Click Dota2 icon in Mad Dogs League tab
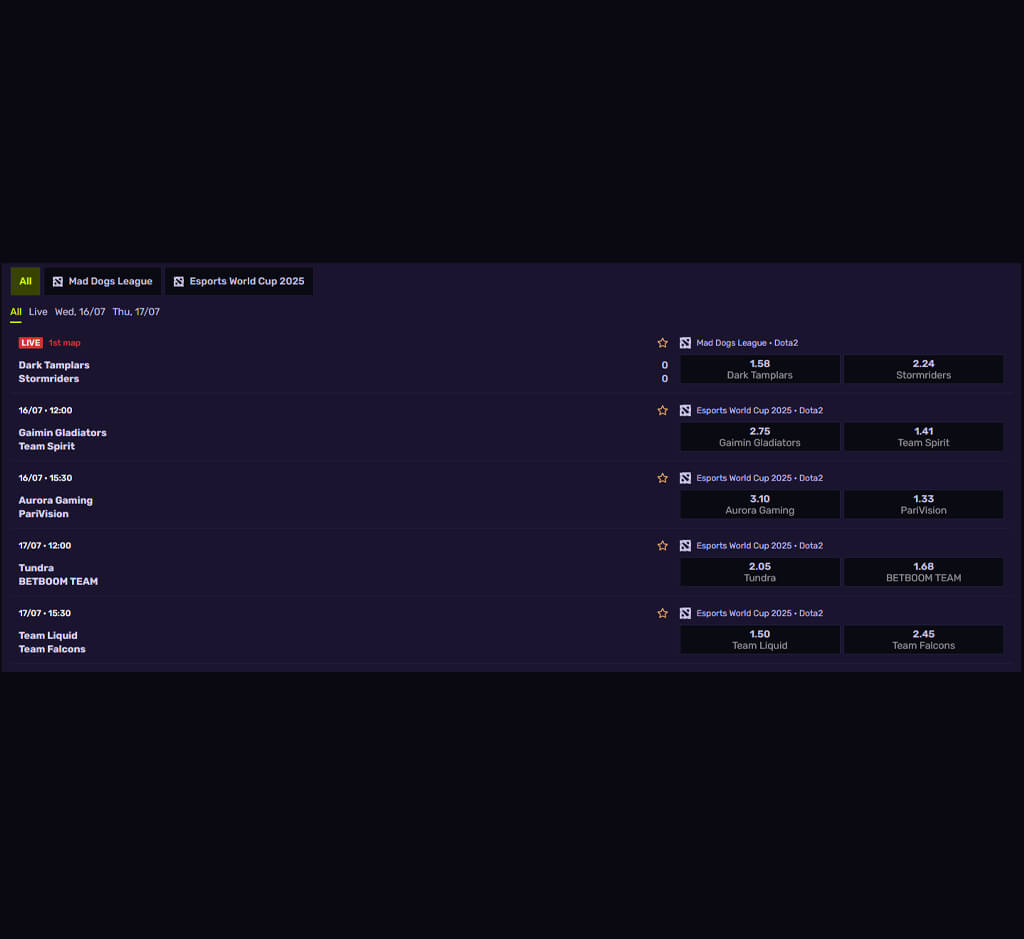1024x939 pixels. click(57, 281)
